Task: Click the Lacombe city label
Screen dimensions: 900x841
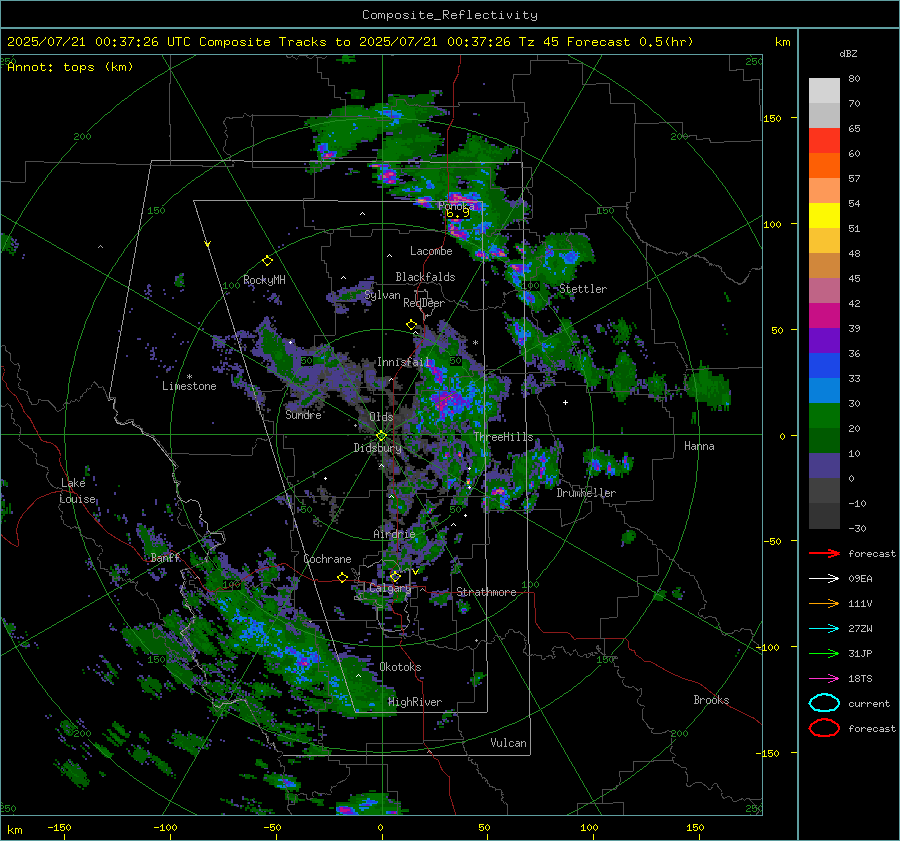Action: click(431, 251)
